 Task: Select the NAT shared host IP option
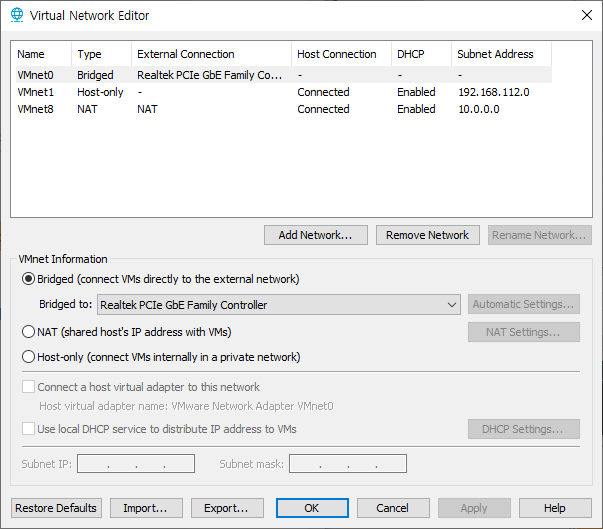tap(28, 332)
